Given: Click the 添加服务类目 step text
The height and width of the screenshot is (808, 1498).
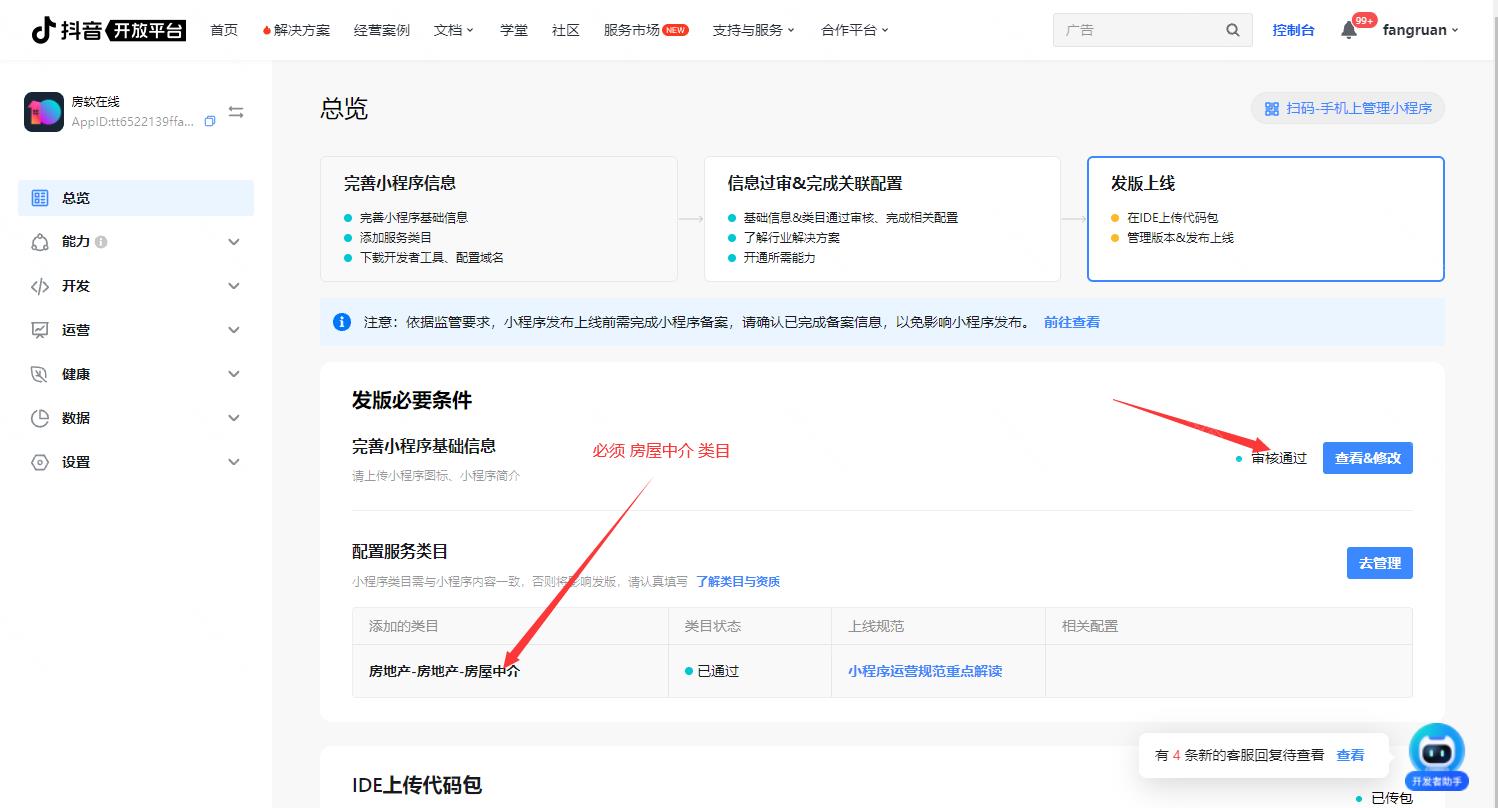Looking at the screenshot, I should point(396,238).
